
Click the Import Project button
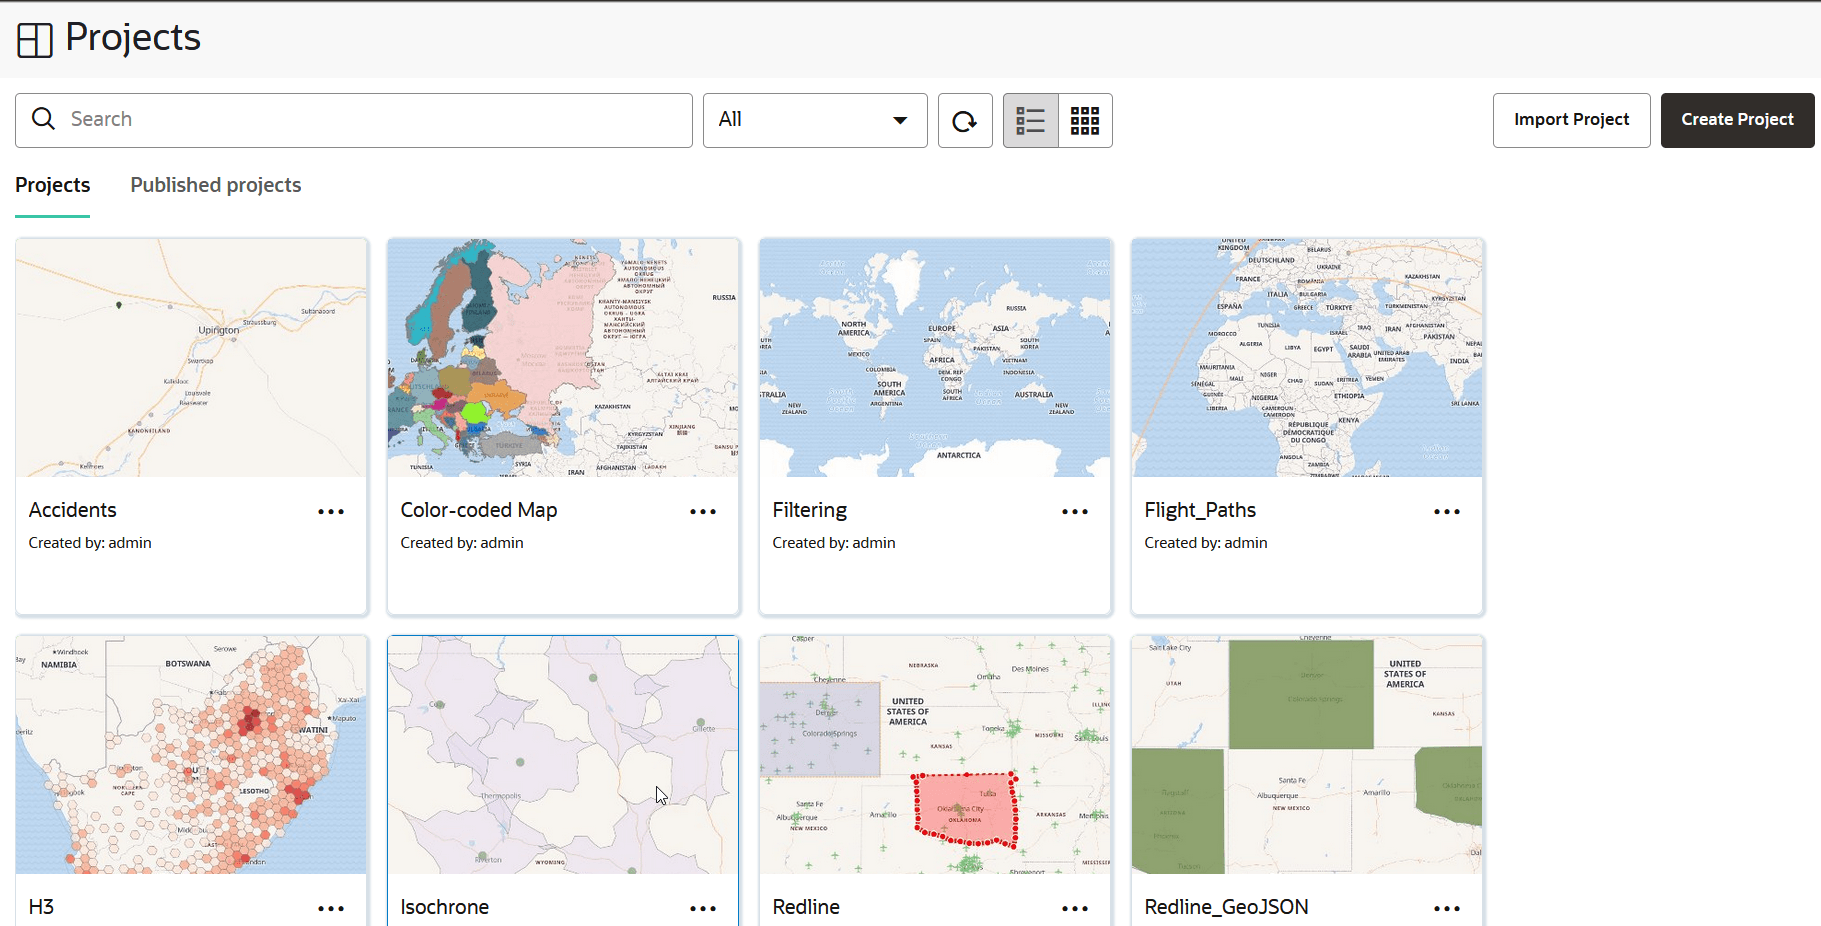tap(1571, 120)
